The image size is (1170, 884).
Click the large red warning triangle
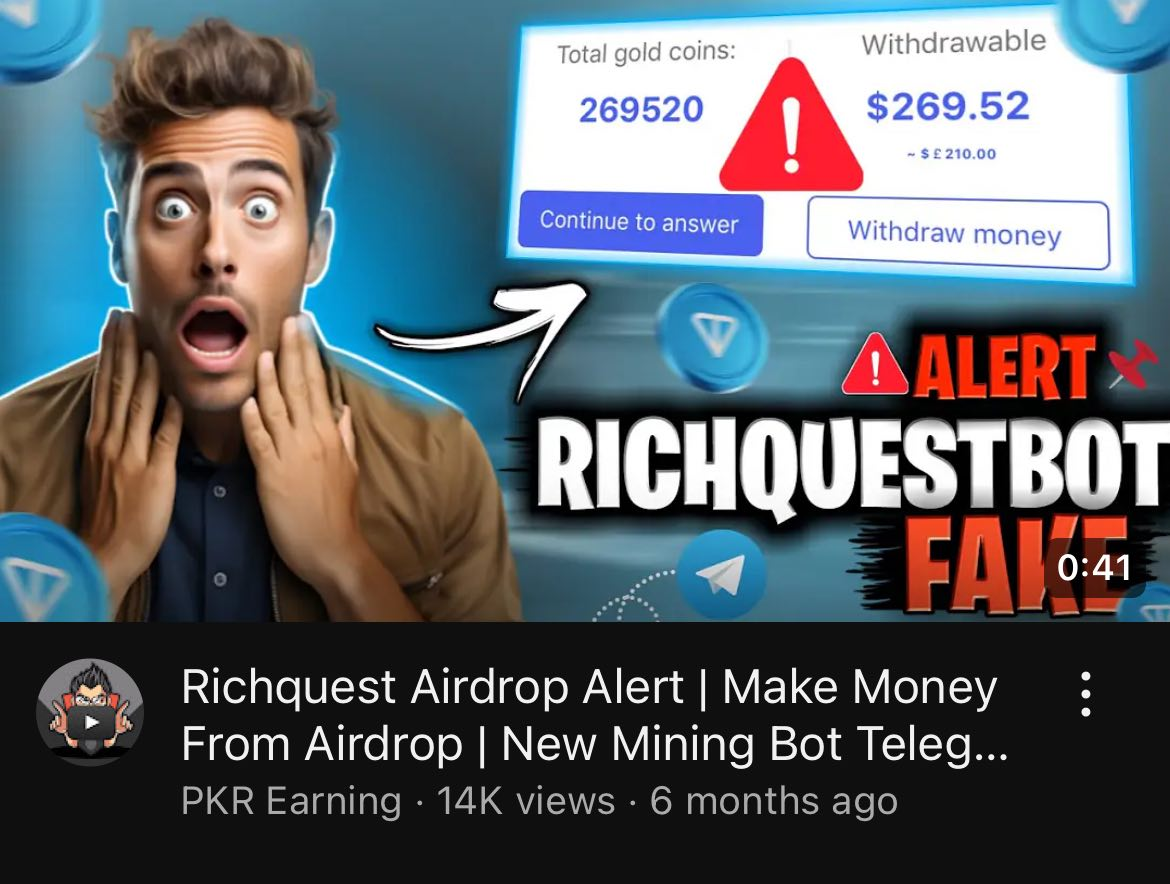791,125
